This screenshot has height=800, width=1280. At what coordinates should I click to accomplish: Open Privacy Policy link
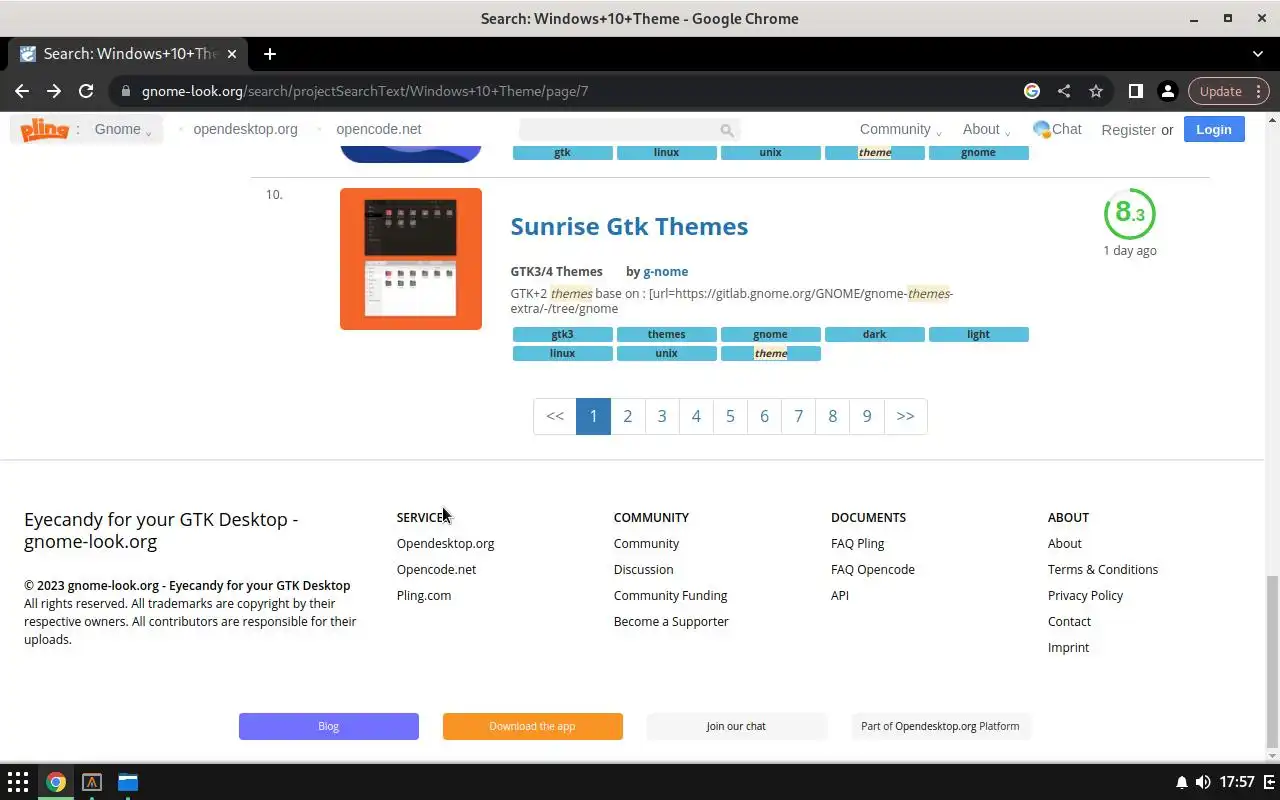1085,595
